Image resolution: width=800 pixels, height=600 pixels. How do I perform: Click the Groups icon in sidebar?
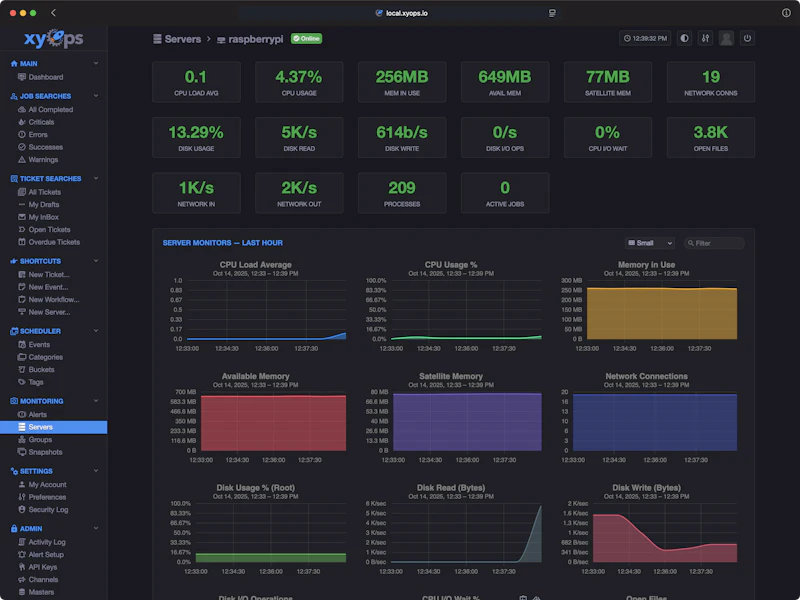pos(21,440)
